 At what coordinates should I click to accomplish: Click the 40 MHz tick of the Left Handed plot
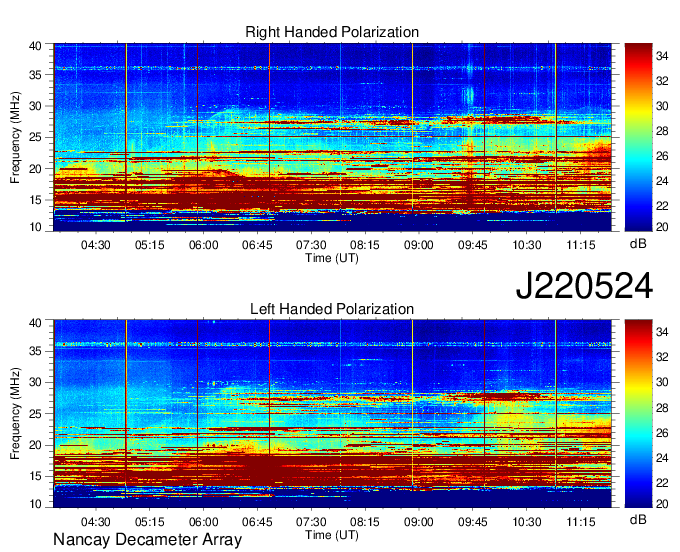(x=35, y=323)
